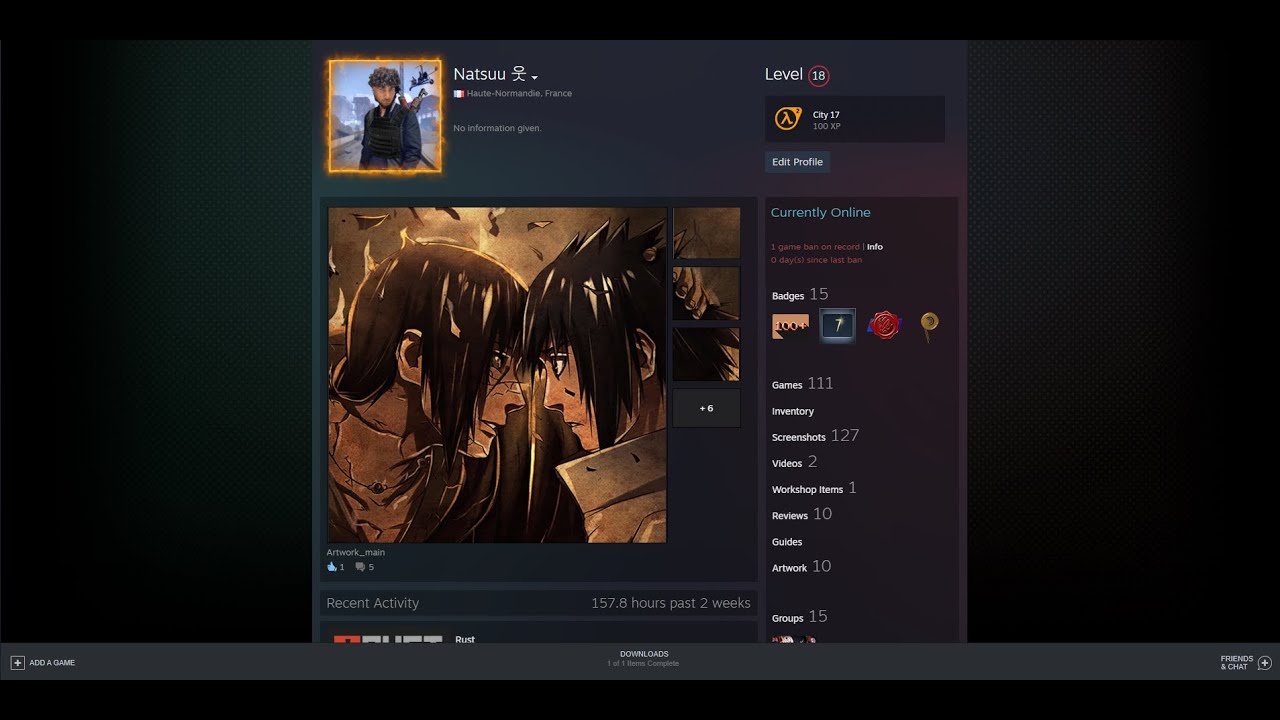Open the Downloads status in bottom bar
Screen dimensions: 1280x720
click(x=643, y=658)
